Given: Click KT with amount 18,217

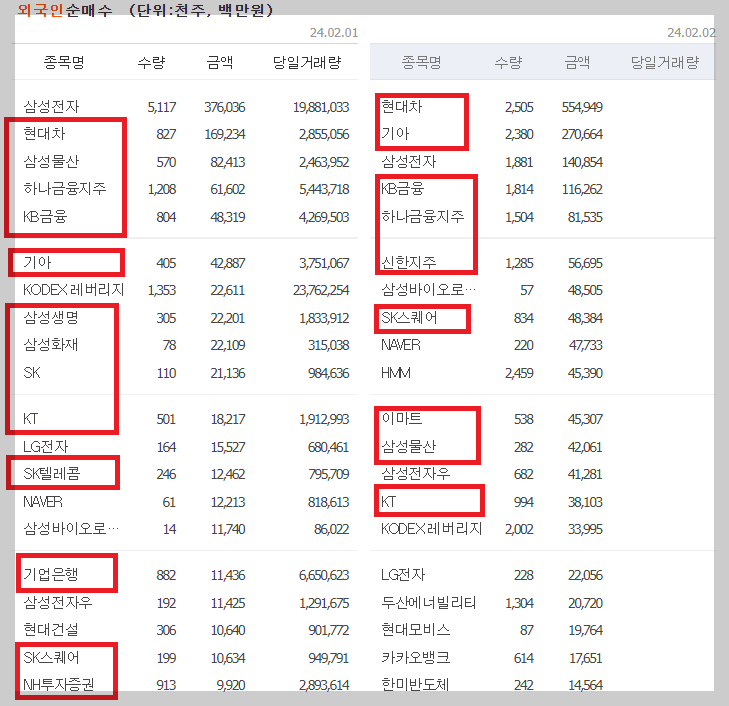Looking at the screenshot, I should click(x=31, y=419).
